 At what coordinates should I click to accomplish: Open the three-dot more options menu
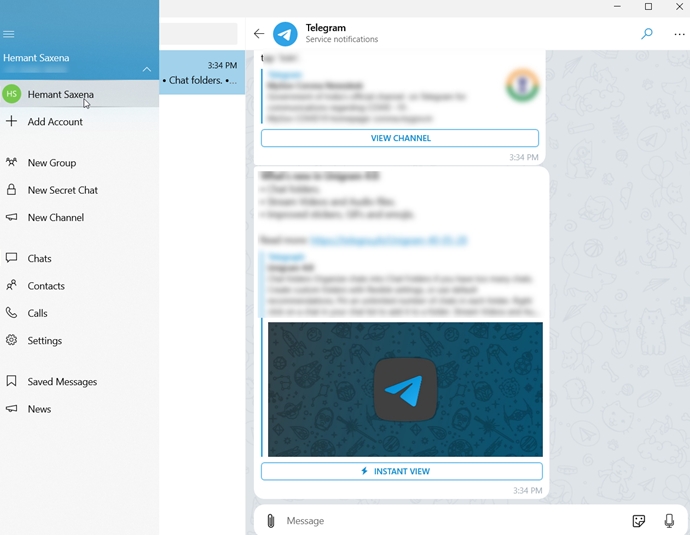point(680,33)
